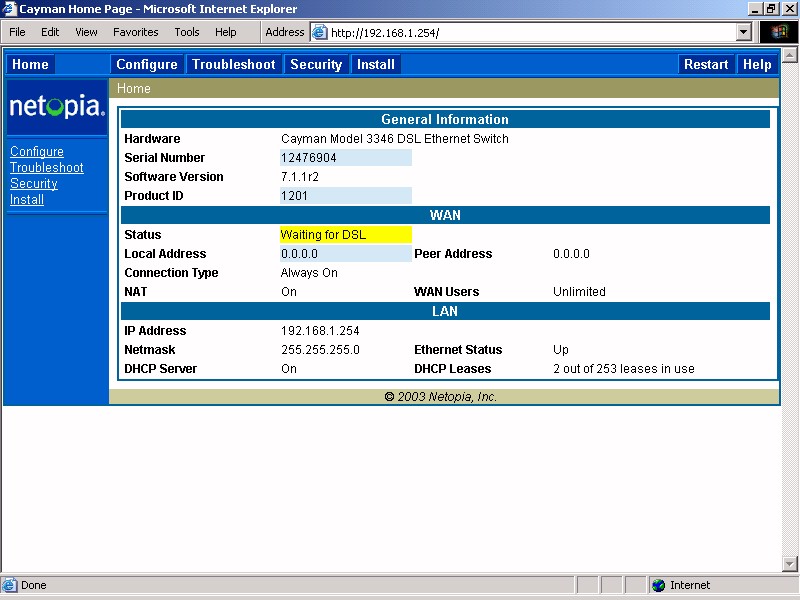Follow the Install link in the sidebar
This screenshot has height=600, width=800.
click(x=27, y=199)
